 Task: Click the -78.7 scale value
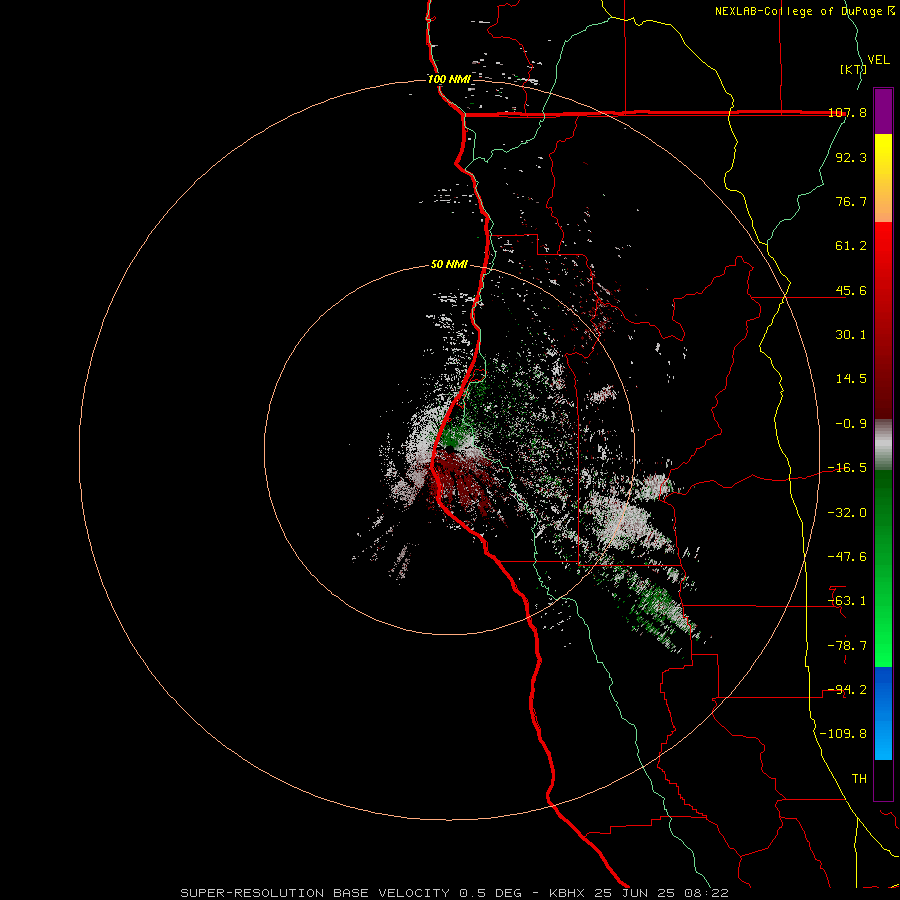[848, 646]
